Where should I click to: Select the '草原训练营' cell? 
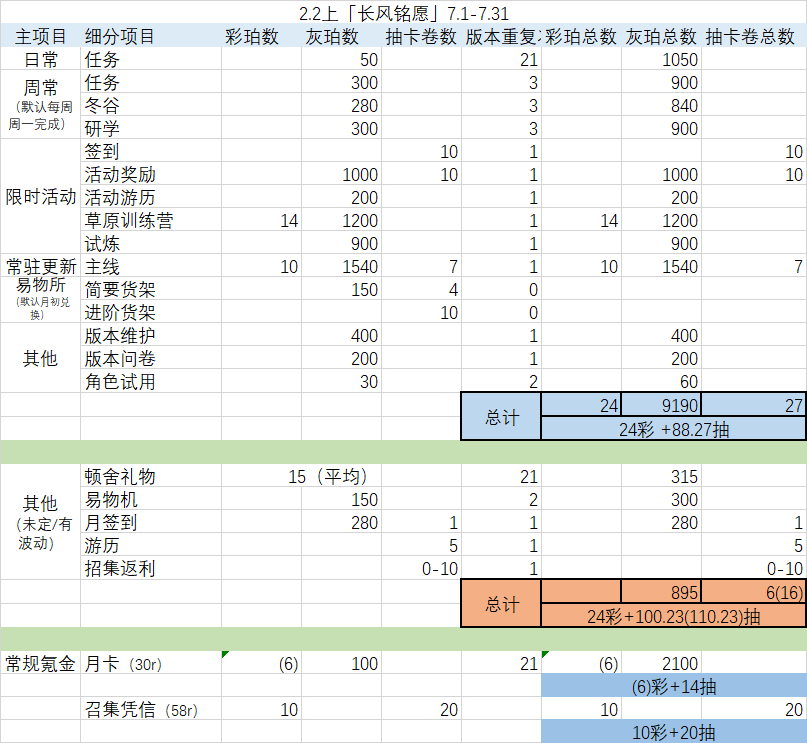pyautogui.click(x=151, y=220)
